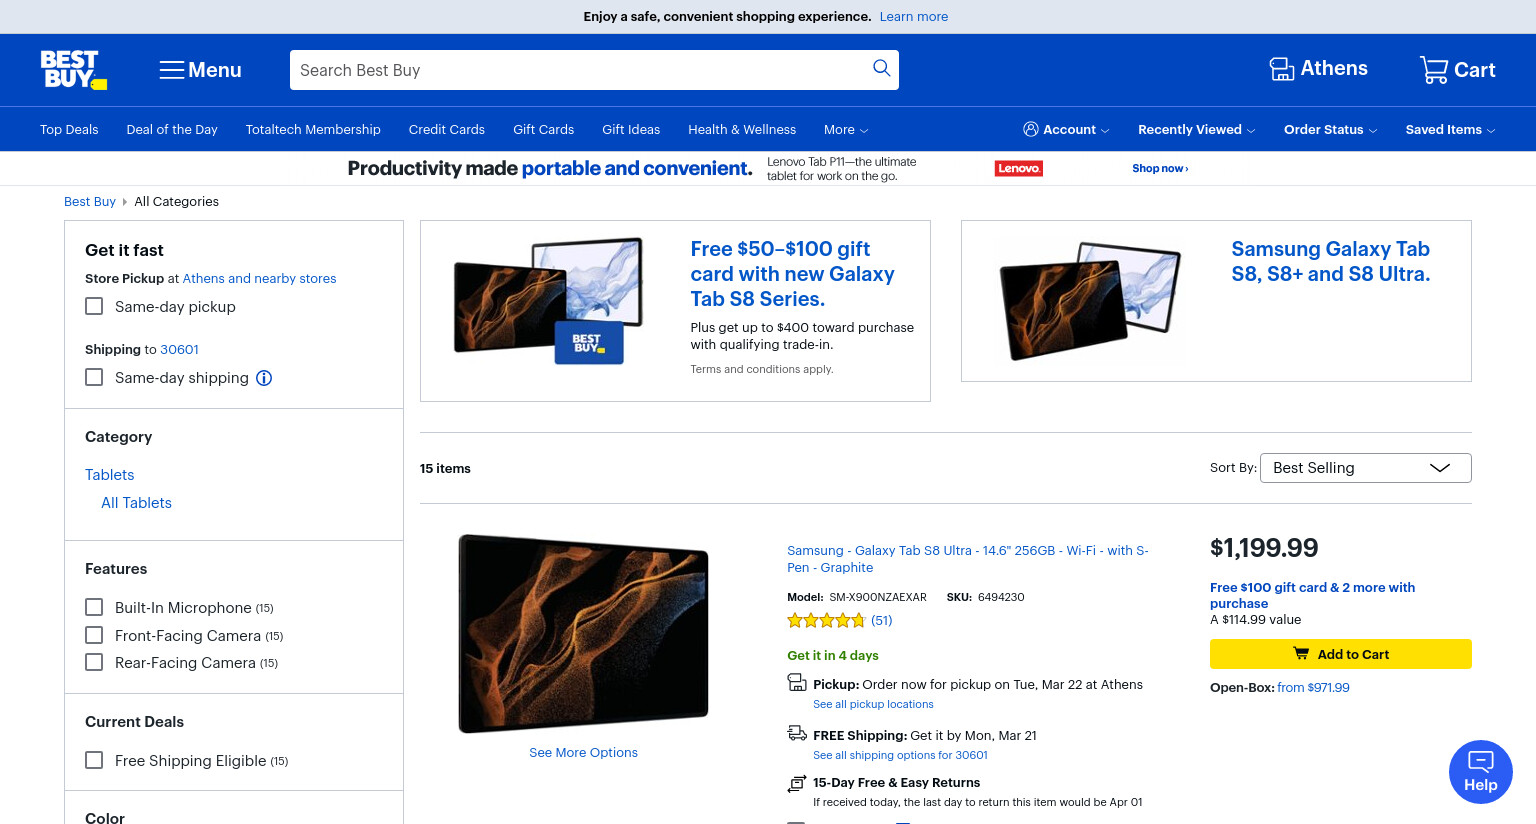Click the same-day shipping info icon
The height and width of the screenshot is (824, 1536).
point(264,378)
